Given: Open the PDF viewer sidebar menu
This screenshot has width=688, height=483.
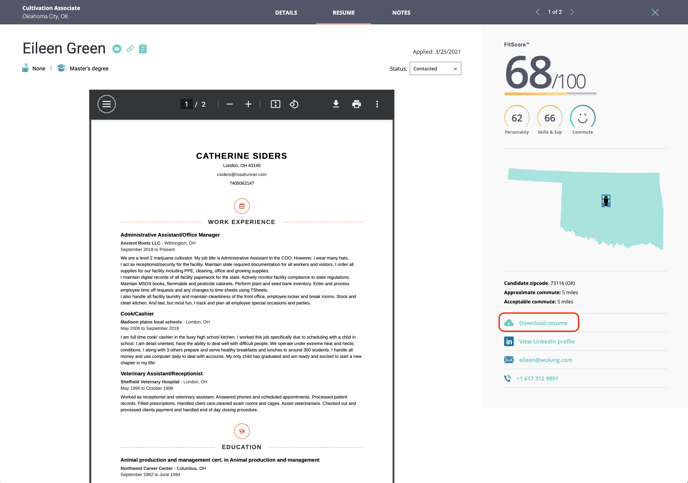Looking at the screenshot, I should click(107, 104).
